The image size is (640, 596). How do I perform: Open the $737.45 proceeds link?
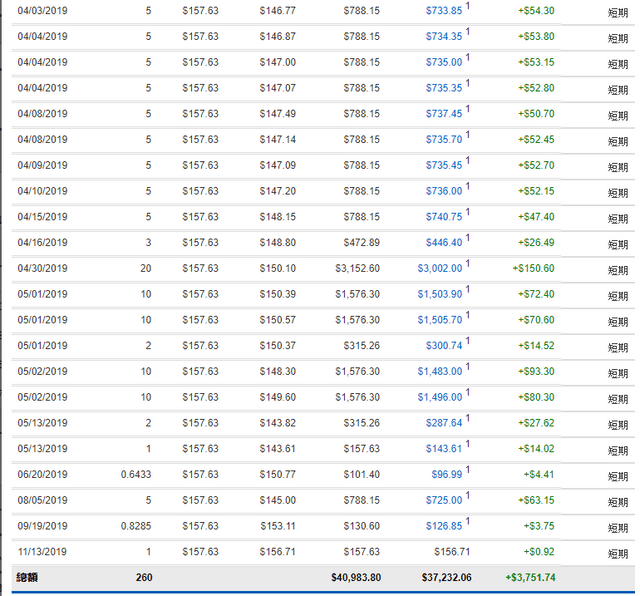pyautogui.click(x=444, y=113)
